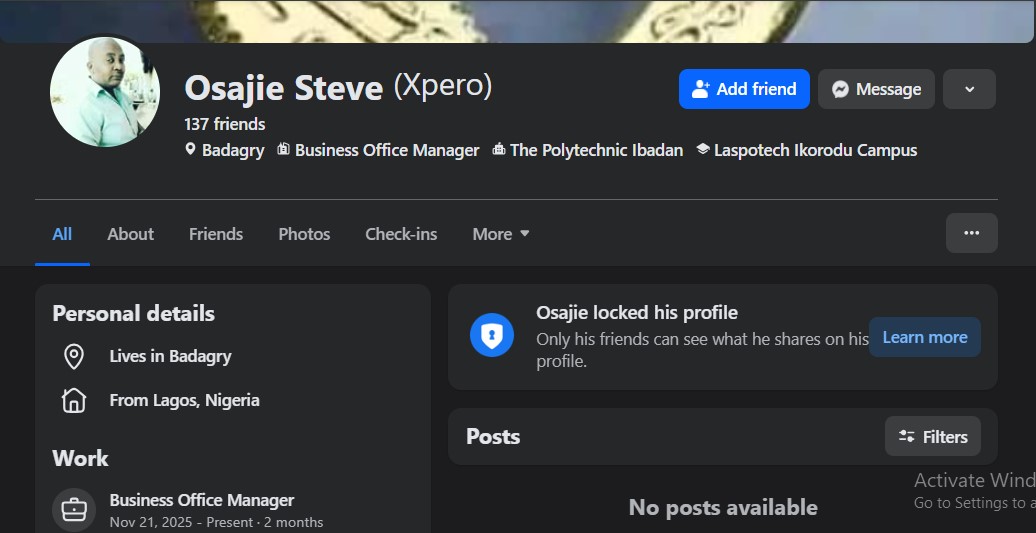Send a message via Message button
1036x533 pixels.
tap(876, 89)
